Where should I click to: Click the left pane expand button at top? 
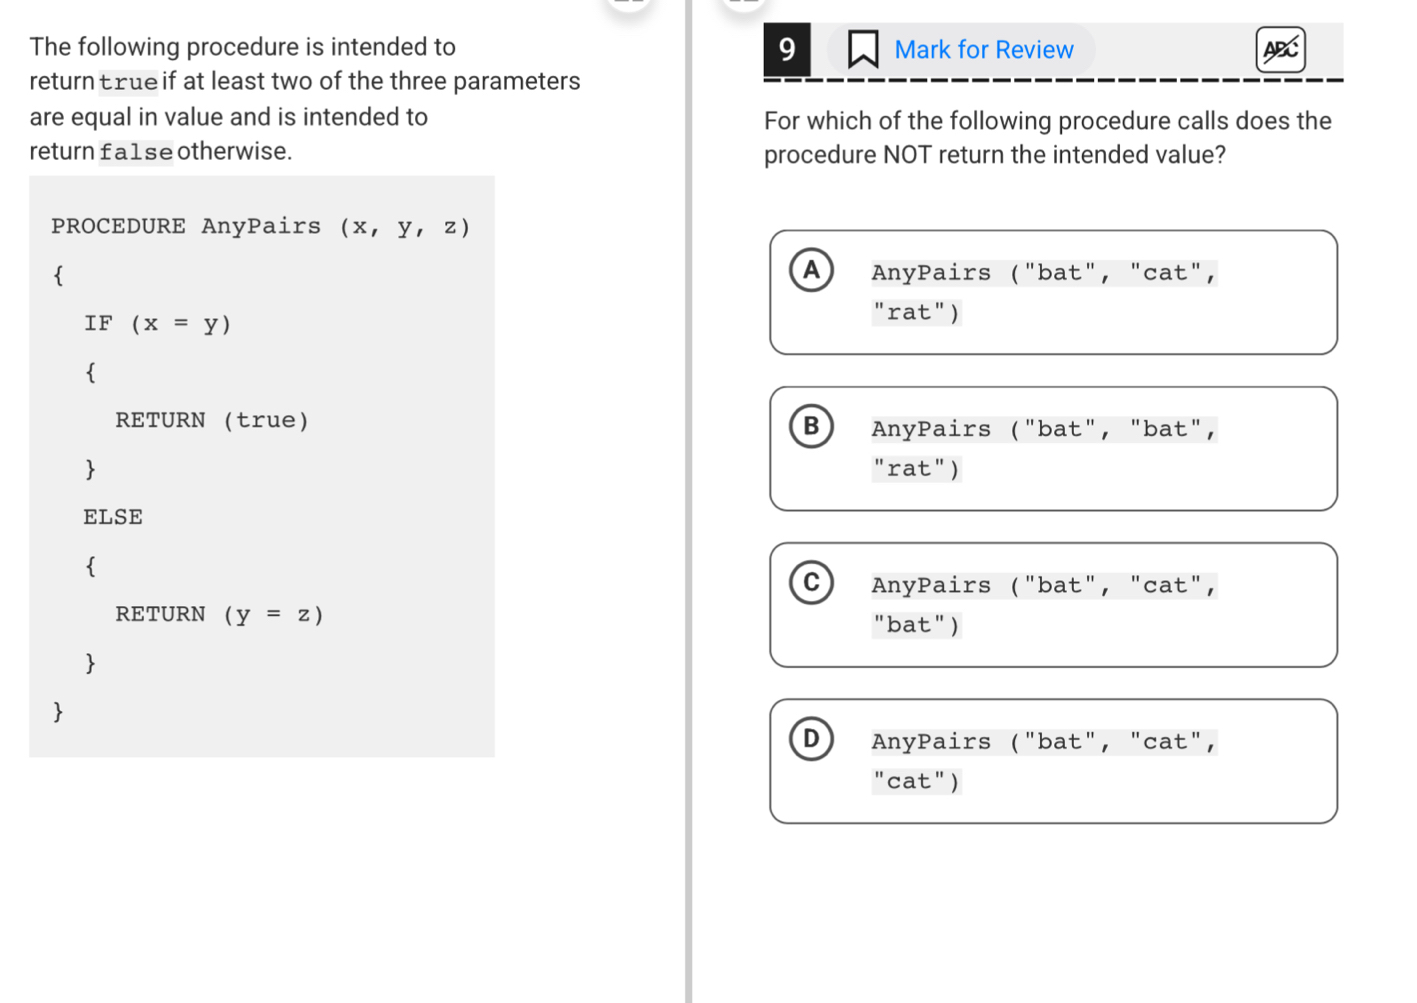(630, 4)
